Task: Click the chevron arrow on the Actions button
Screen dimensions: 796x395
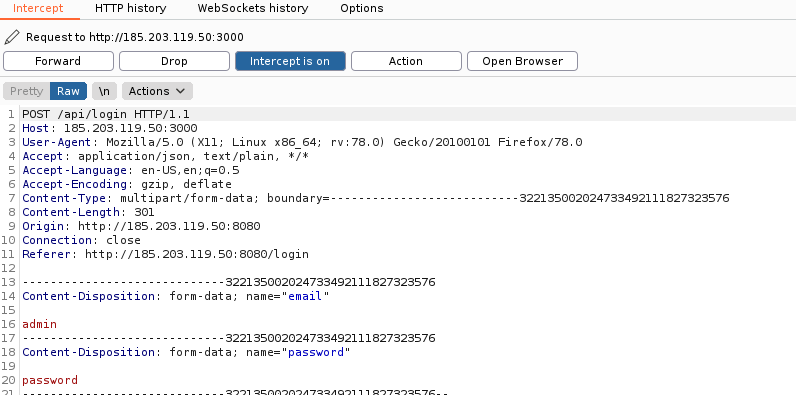Action: 180,91
